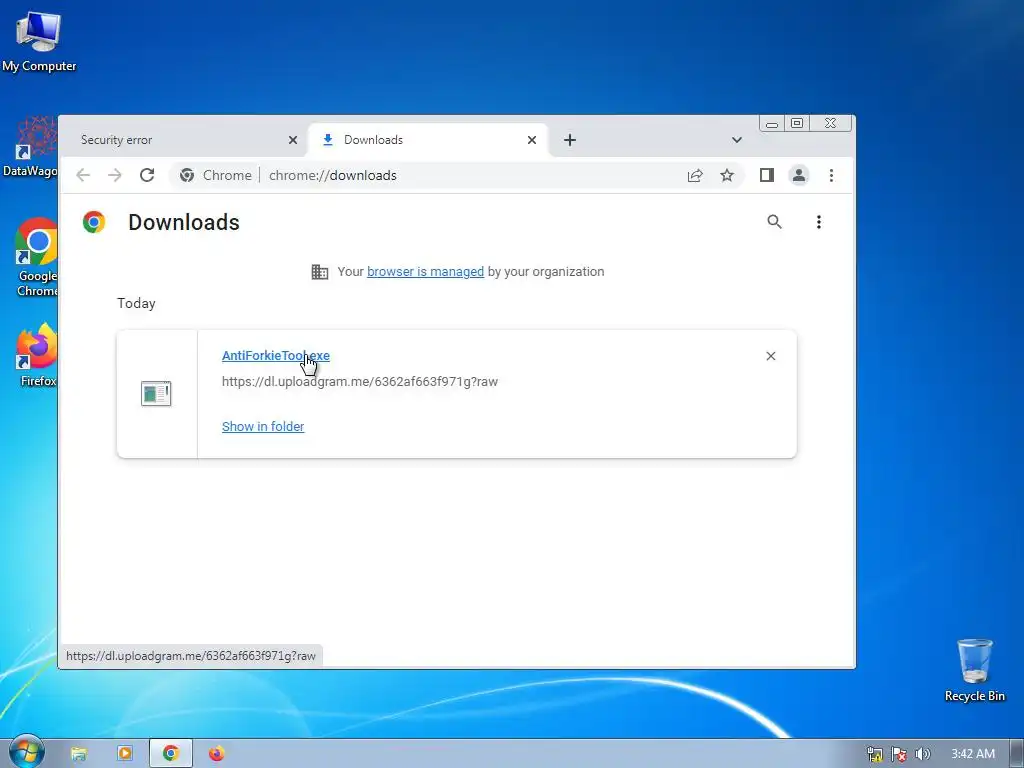Open the Recycle Bin

pos(974,670)
